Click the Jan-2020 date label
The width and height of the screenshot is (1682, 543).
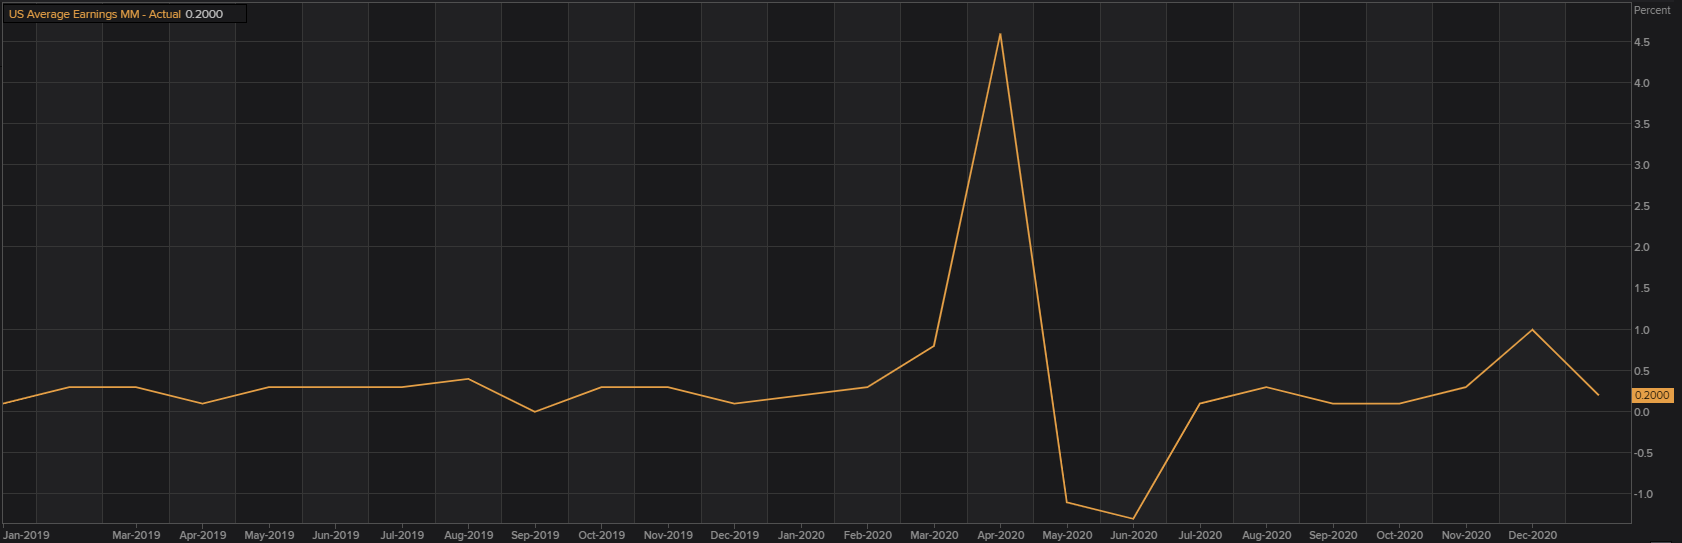(801, 535)
